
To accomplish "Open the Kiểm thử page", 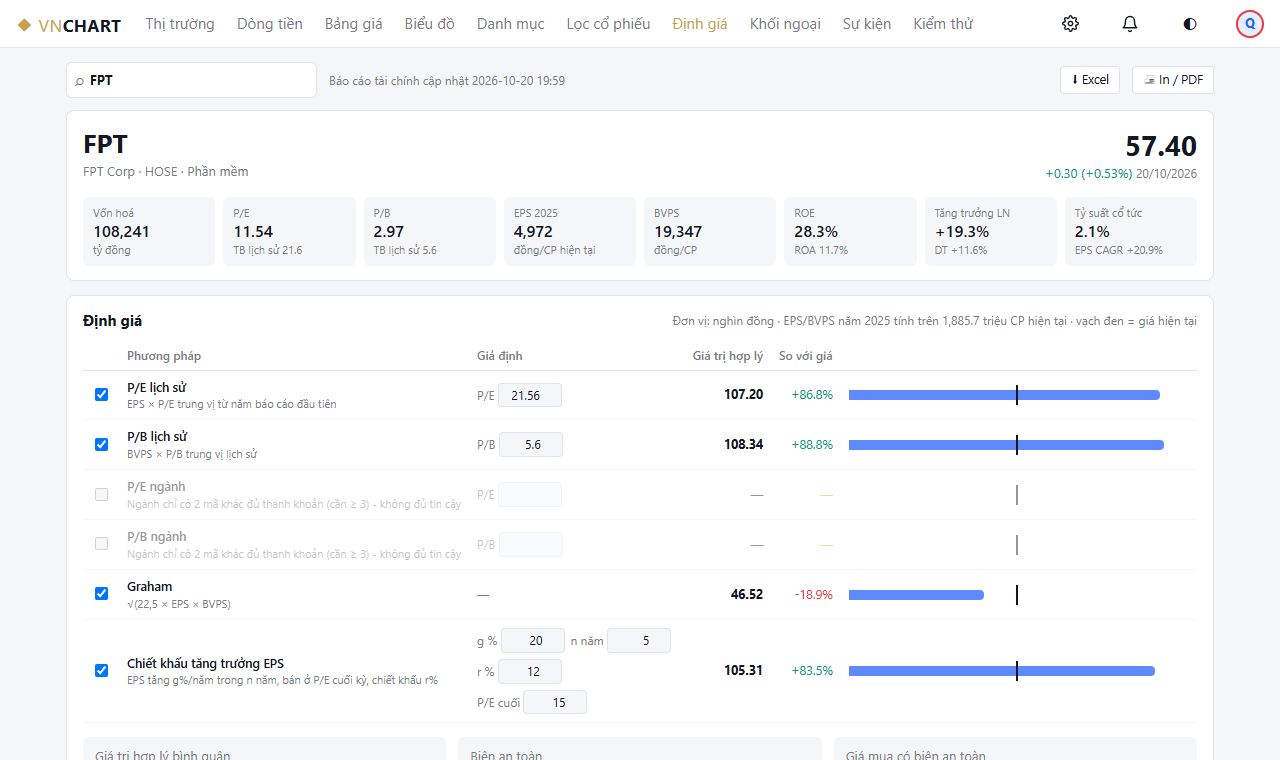I will [943, 24].
